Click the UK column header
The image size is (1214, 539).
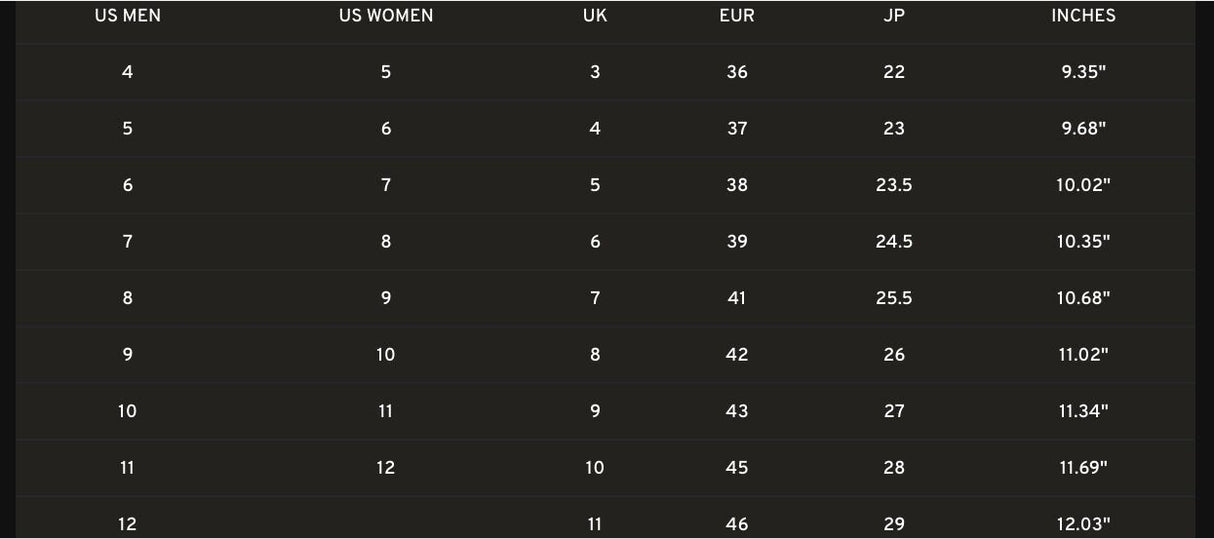[595, 16]
